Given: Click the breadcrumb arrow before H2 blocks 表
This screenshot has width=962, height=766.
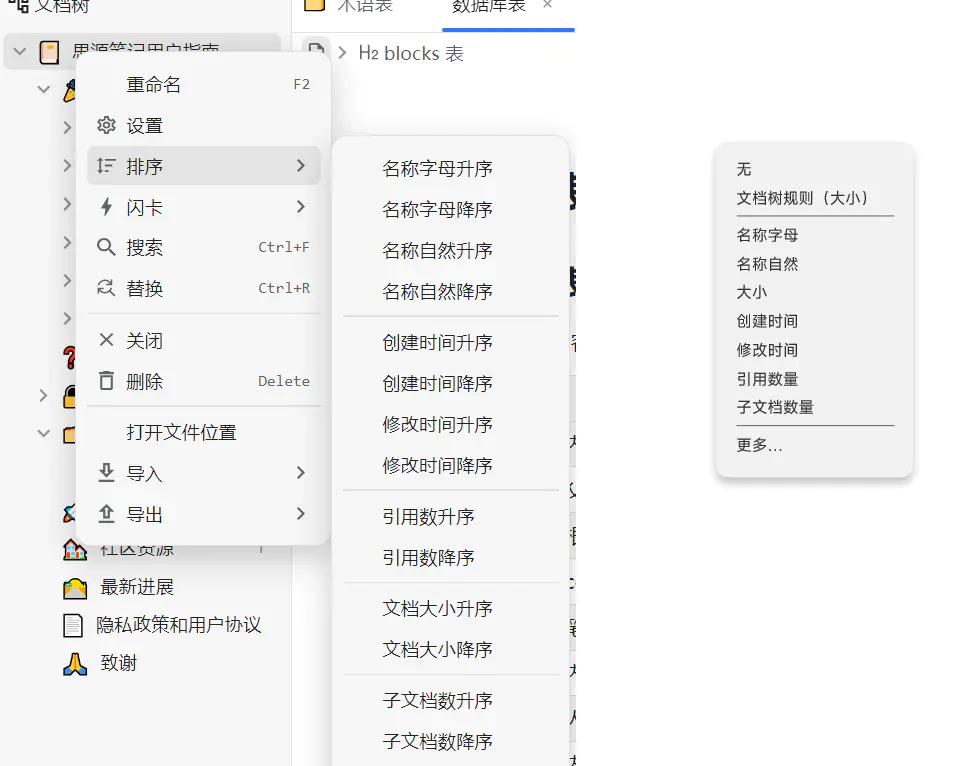Looking at the screenshot, I should point(343,53).
